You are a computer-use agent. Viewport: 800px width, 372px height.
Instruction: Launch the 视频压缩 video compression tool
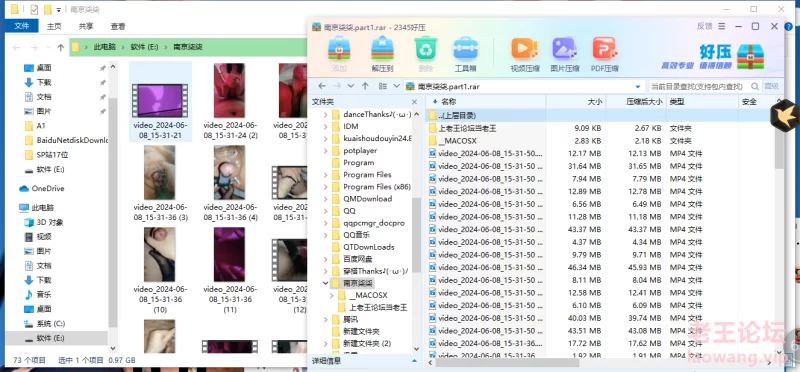point(525,54)
